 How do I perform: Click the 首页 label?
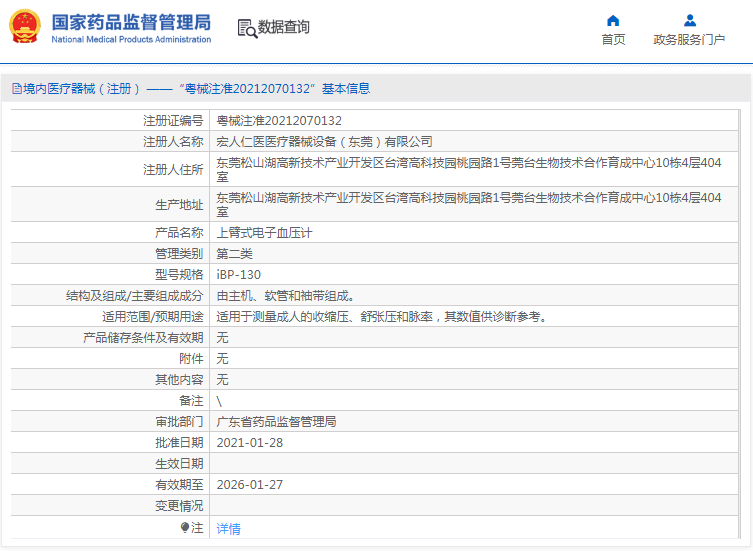[x=613, y=39]
